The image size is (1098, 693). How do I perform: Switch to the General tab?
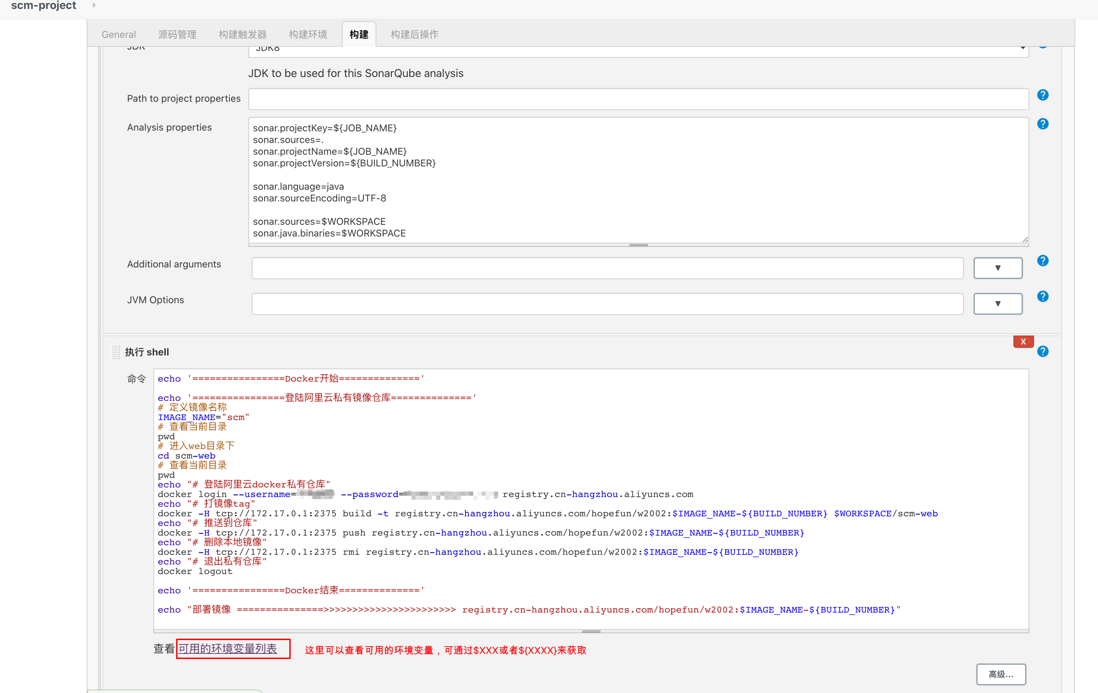point(118,34)
